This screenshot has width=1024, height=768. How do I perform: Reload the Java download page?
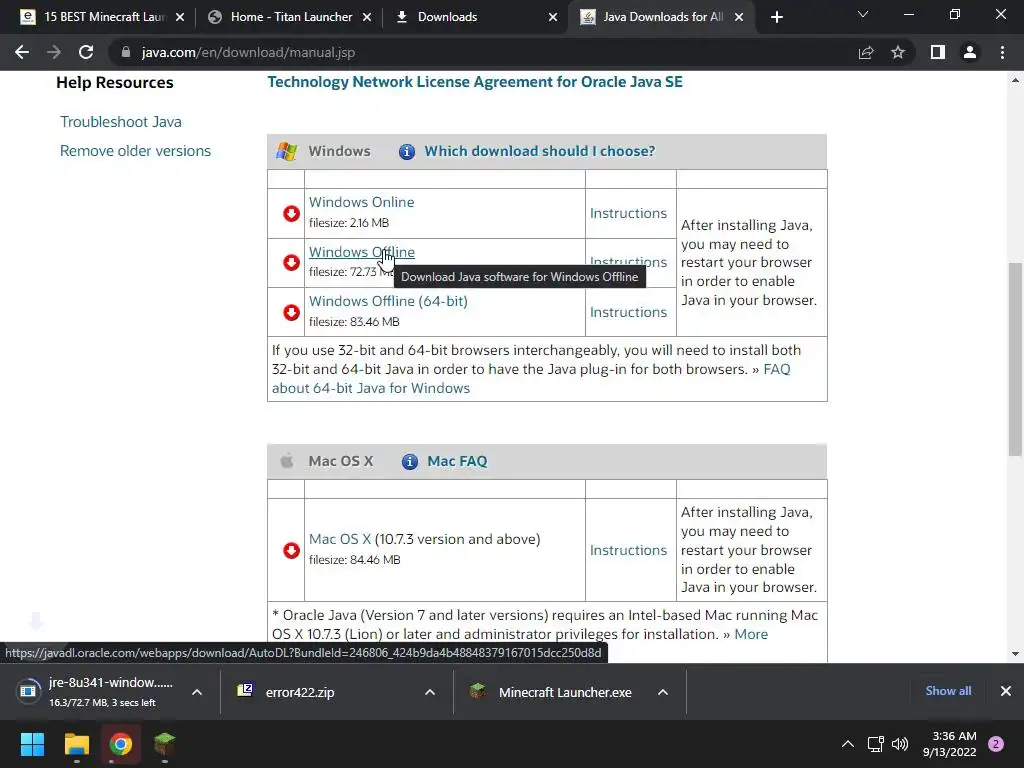pos(86,52)
